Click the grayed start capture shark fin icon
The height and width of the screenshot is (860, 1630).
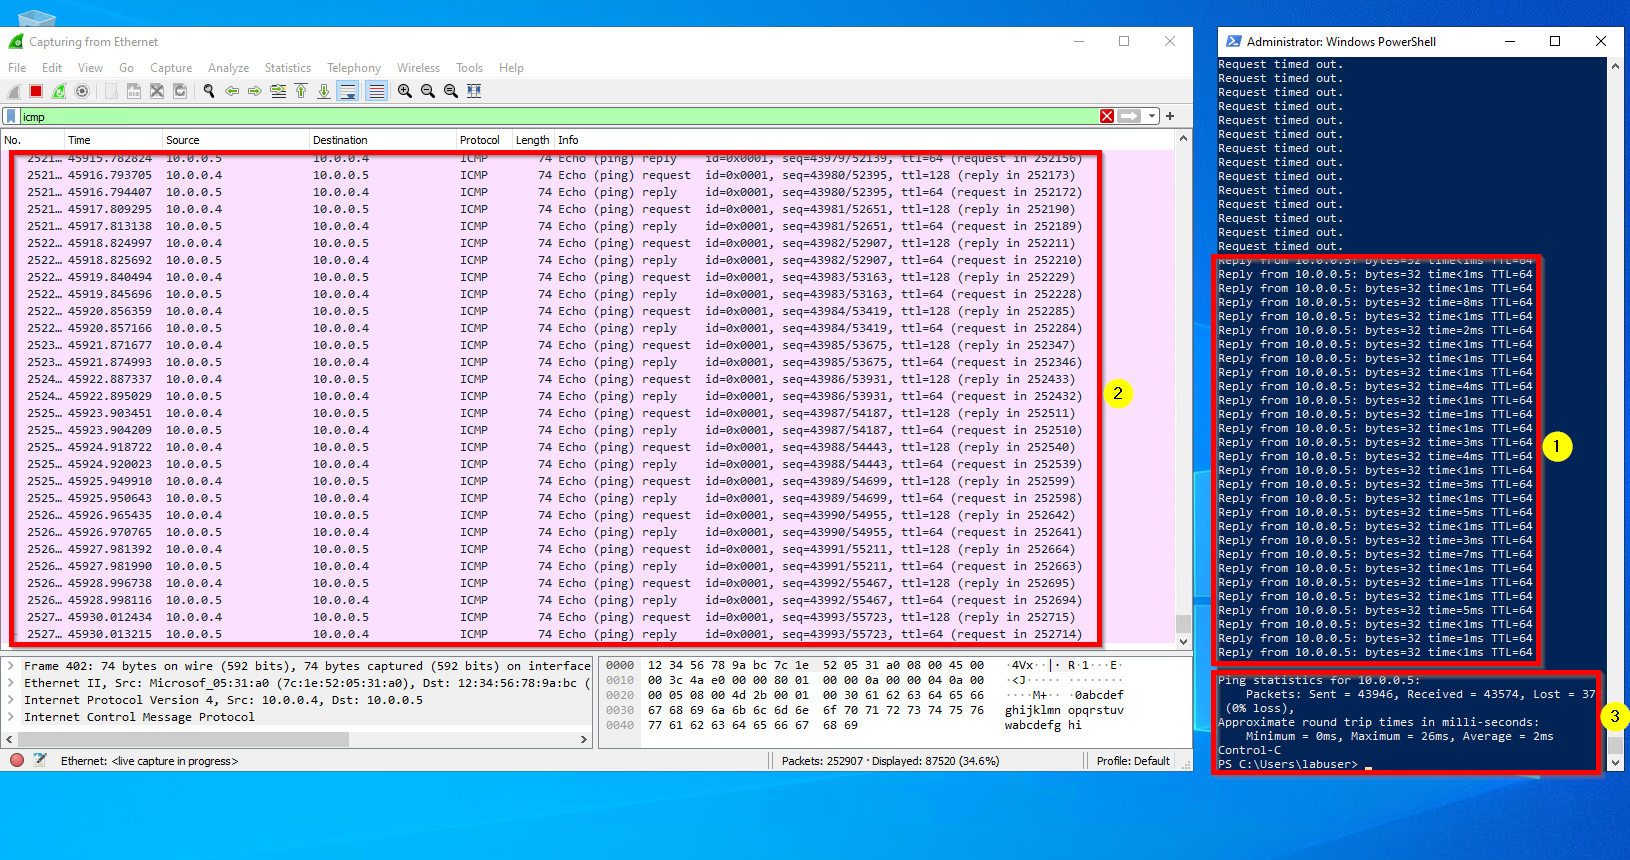(14, 91)
